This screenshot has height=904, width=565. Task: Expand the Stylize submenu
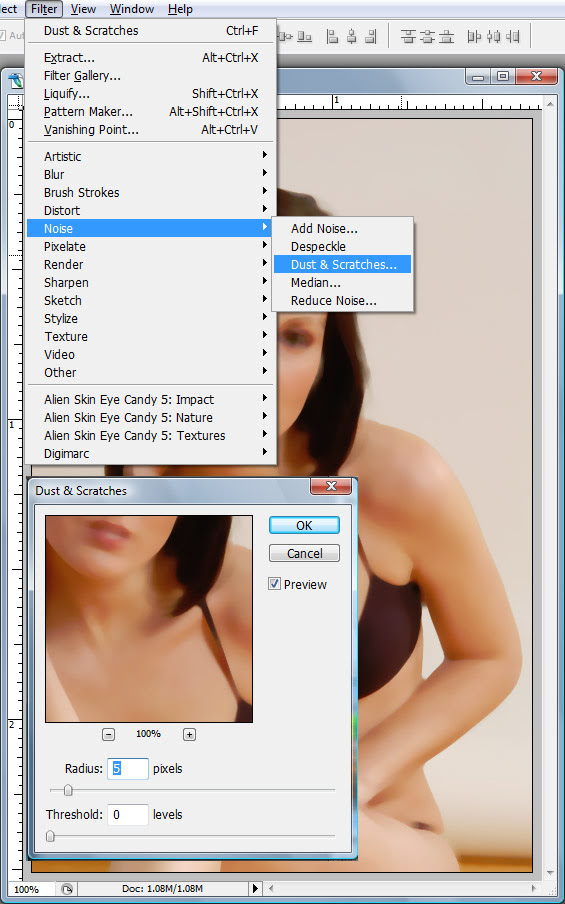point(152,318)
